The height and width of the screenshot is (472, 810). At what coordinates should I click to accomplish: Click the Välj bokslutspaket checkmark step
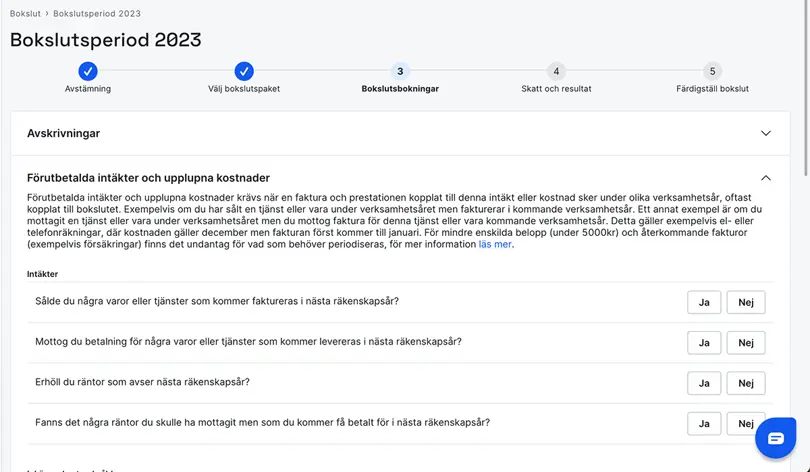[244, 71]
